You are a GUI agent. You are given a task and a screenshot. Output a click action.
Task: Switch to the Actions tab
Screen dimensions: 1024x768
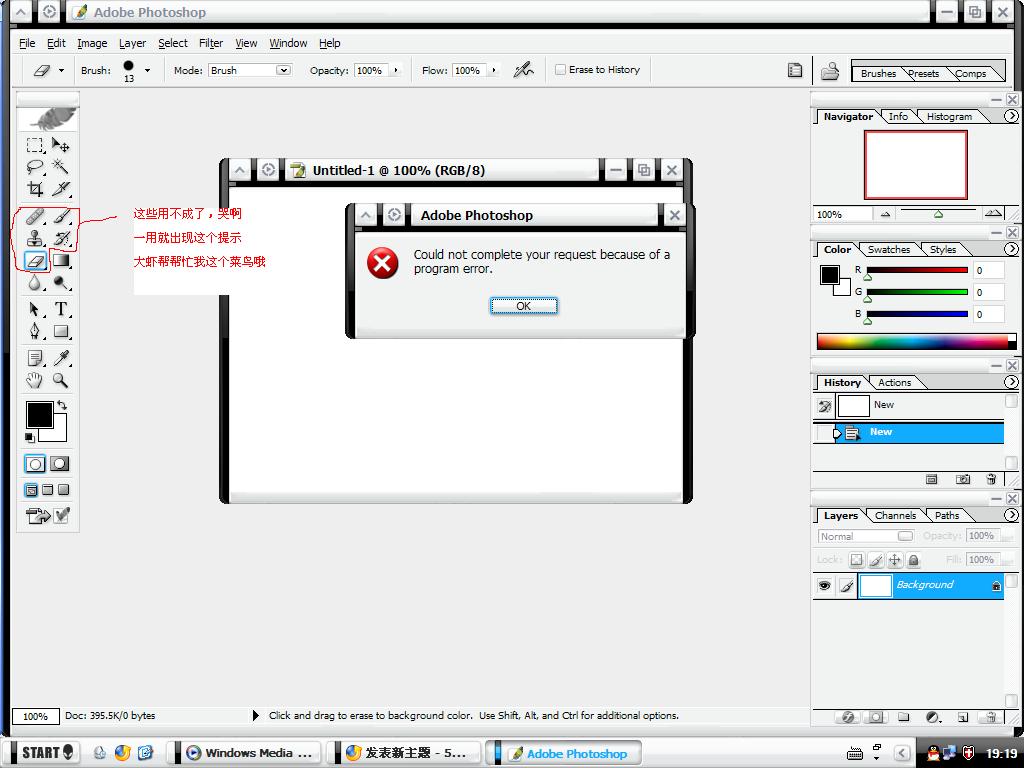(x=894, y=383)
